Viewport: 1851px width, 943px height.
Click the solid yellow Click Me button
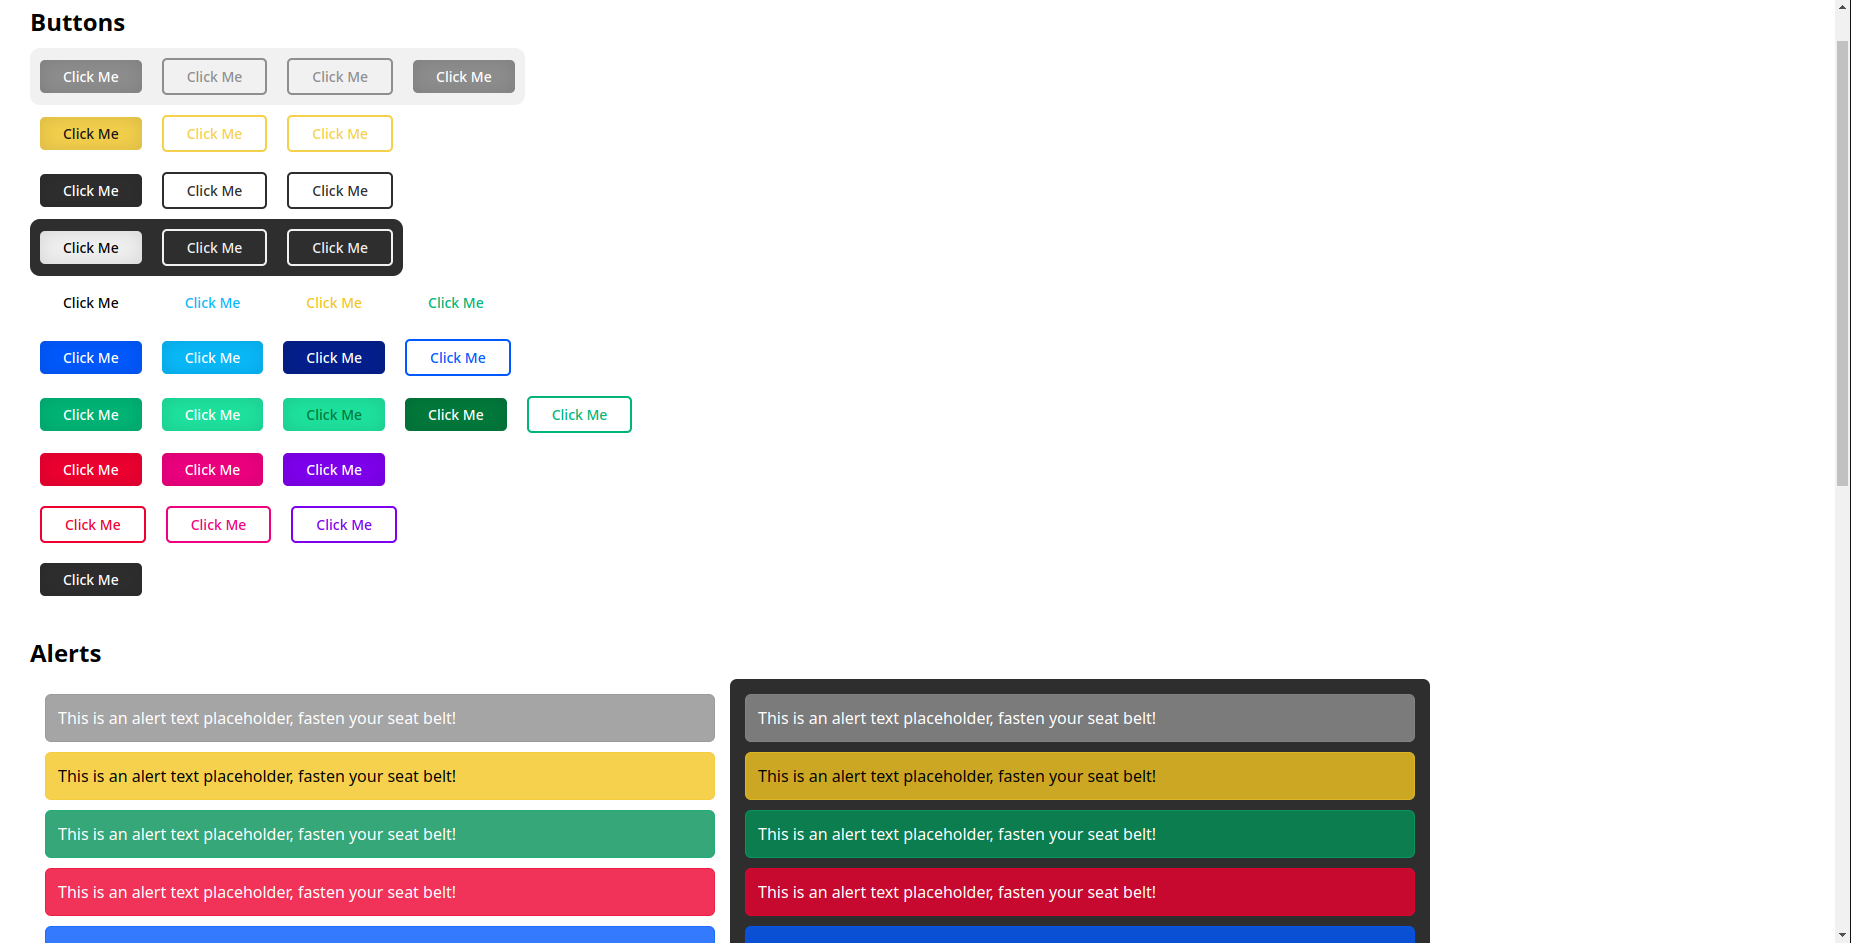(90, 134)
